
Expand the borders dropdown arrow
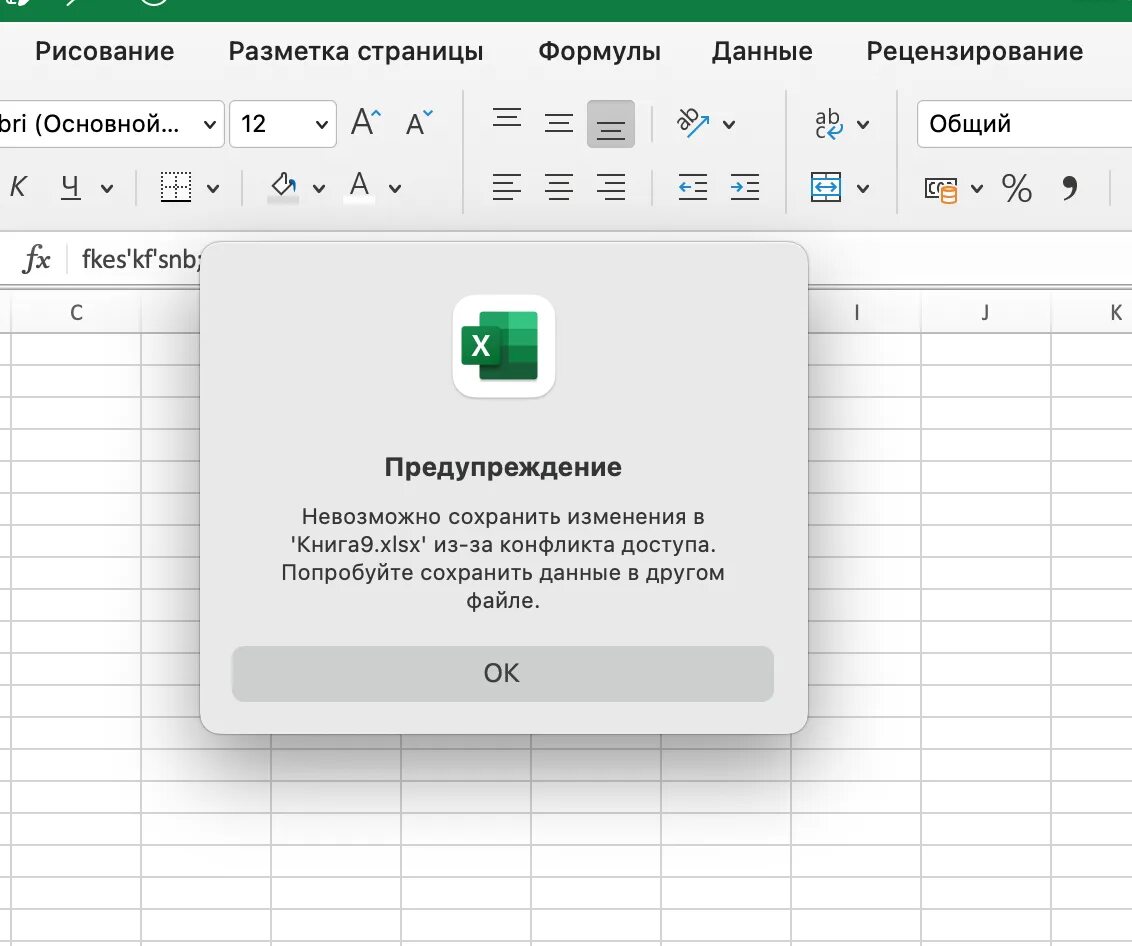[213, 188]
